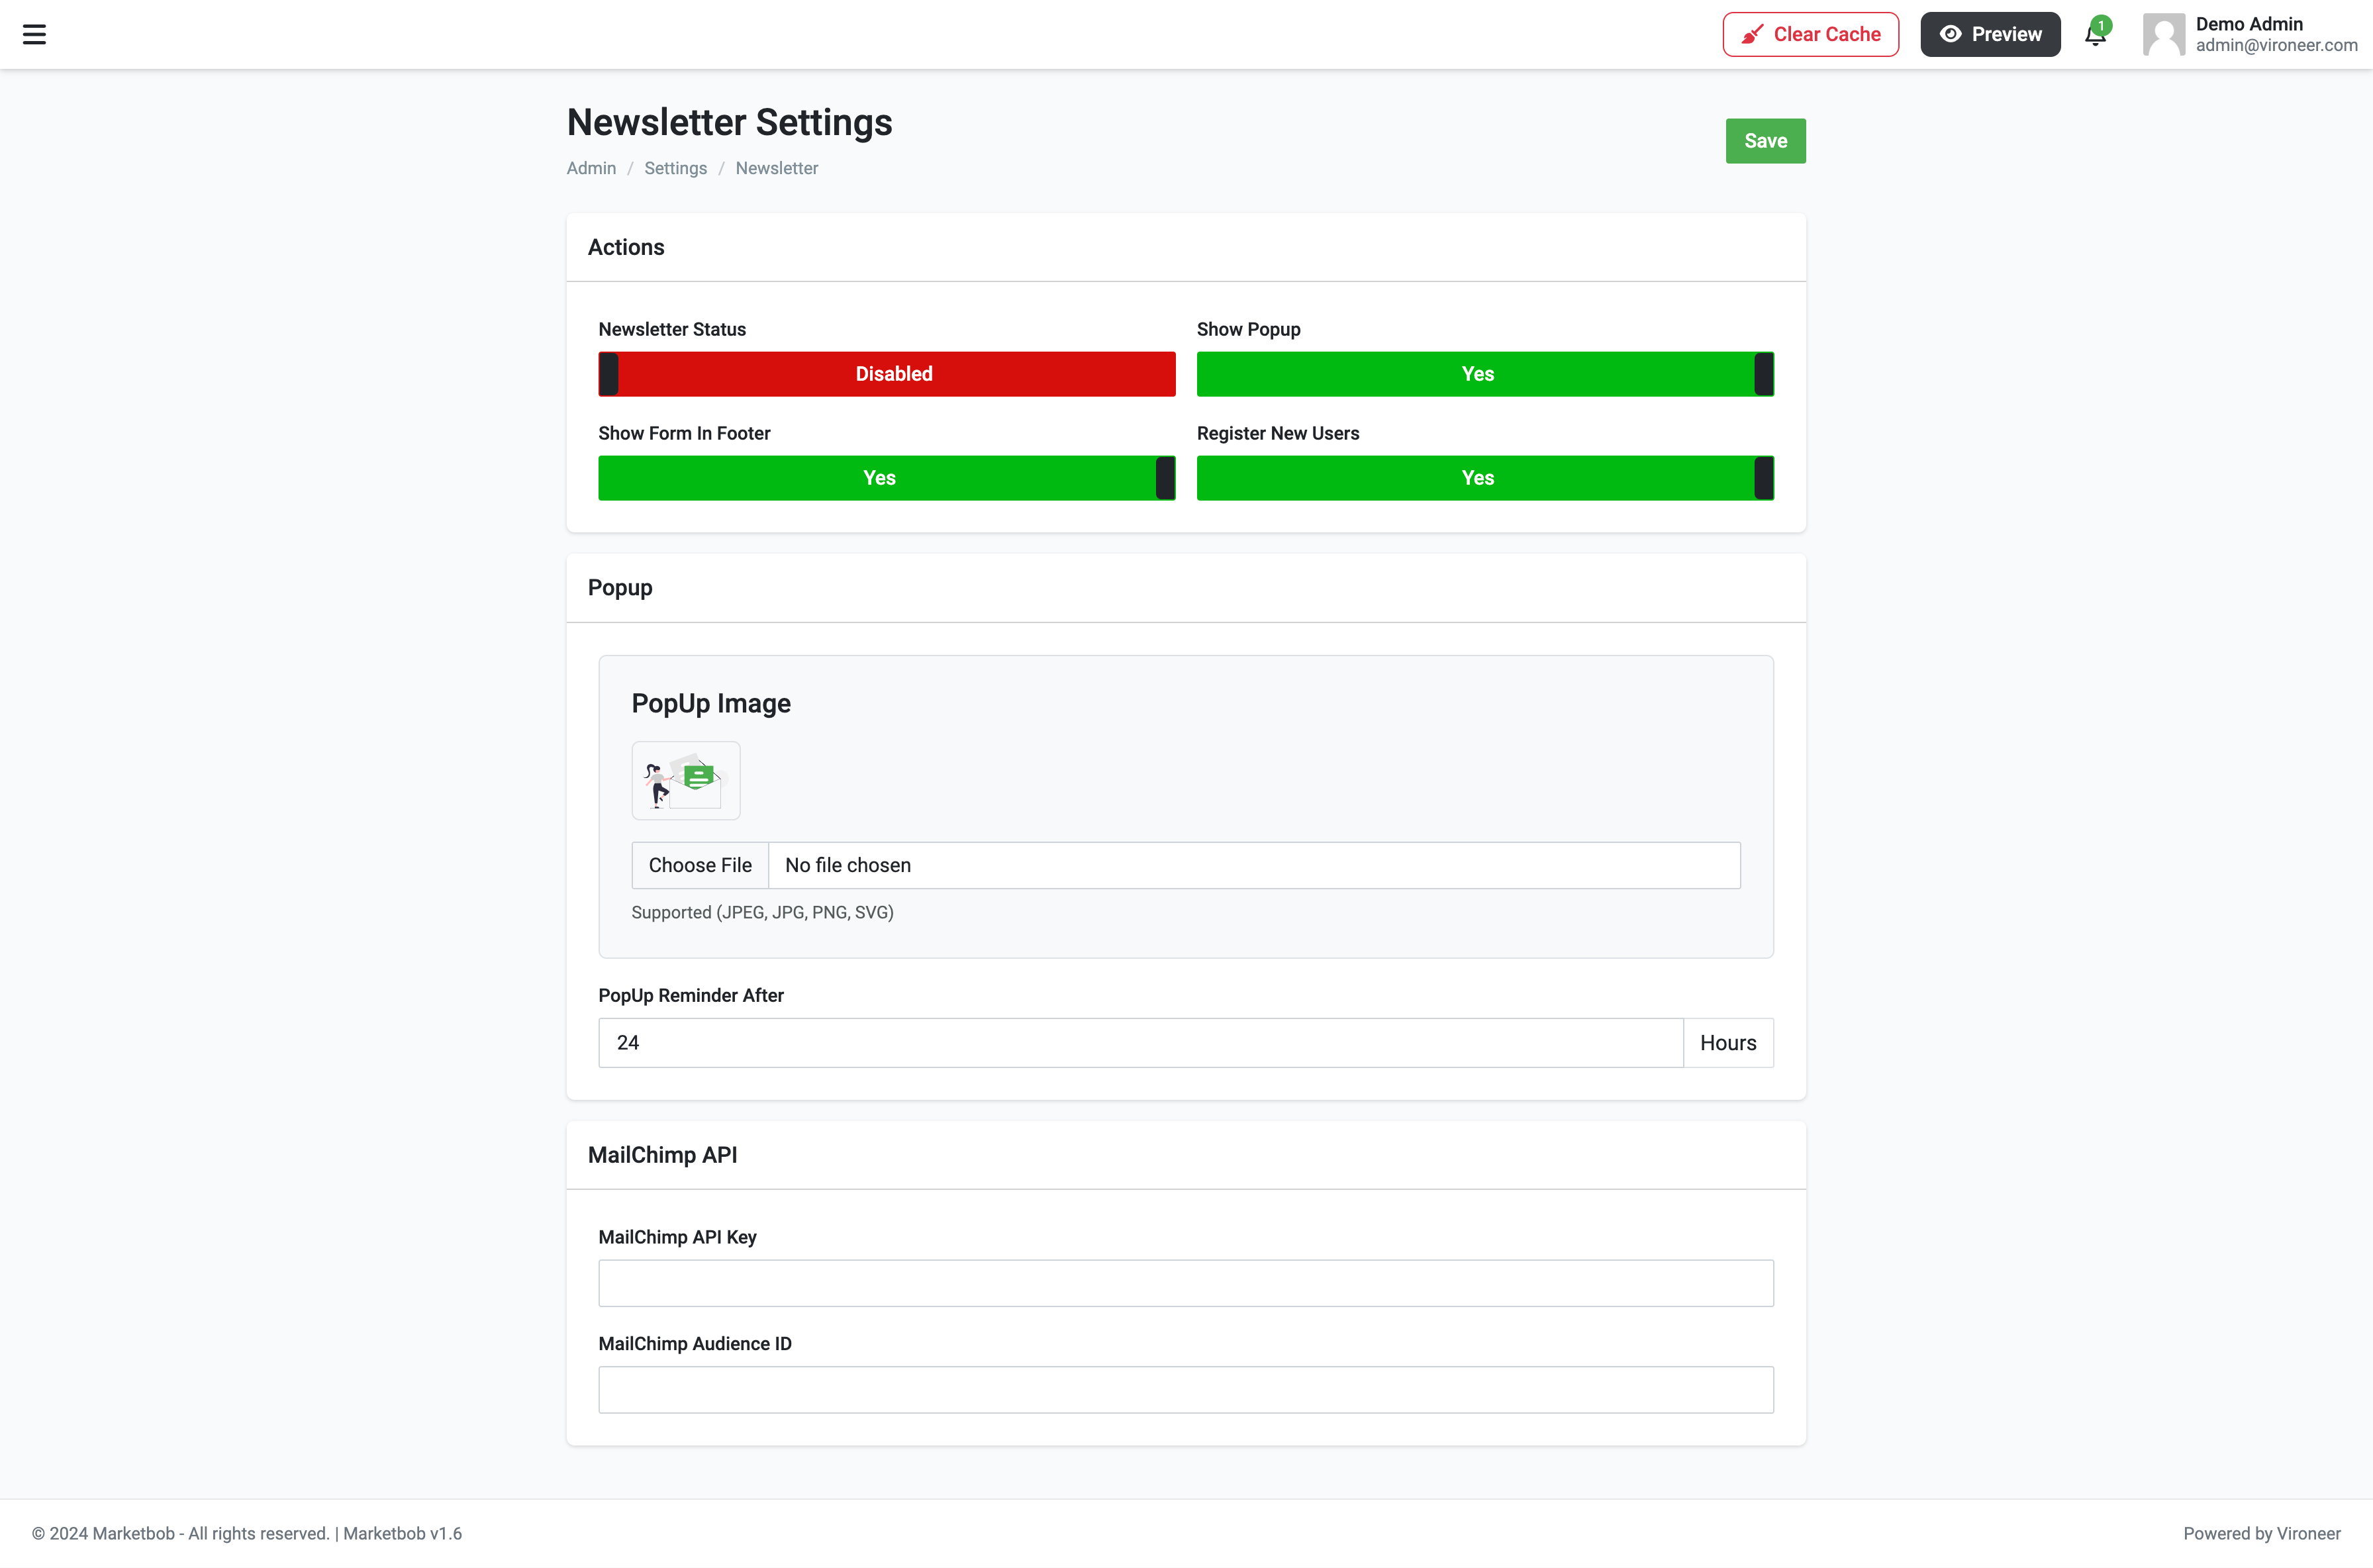Focus the MailChimp API Key input

(1185, 1283)
